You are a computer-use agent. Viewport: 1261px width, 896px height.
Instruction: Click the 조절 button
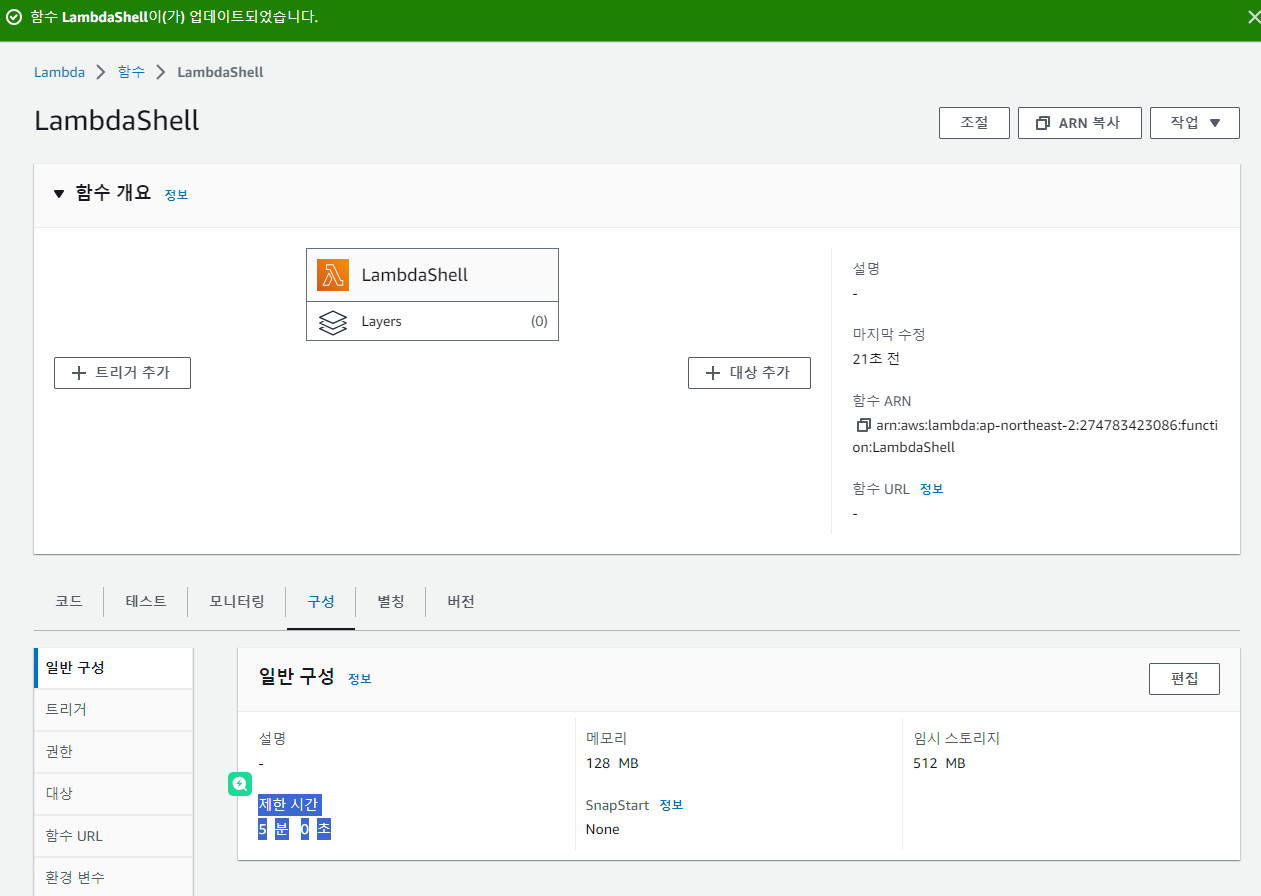point(974,122)
